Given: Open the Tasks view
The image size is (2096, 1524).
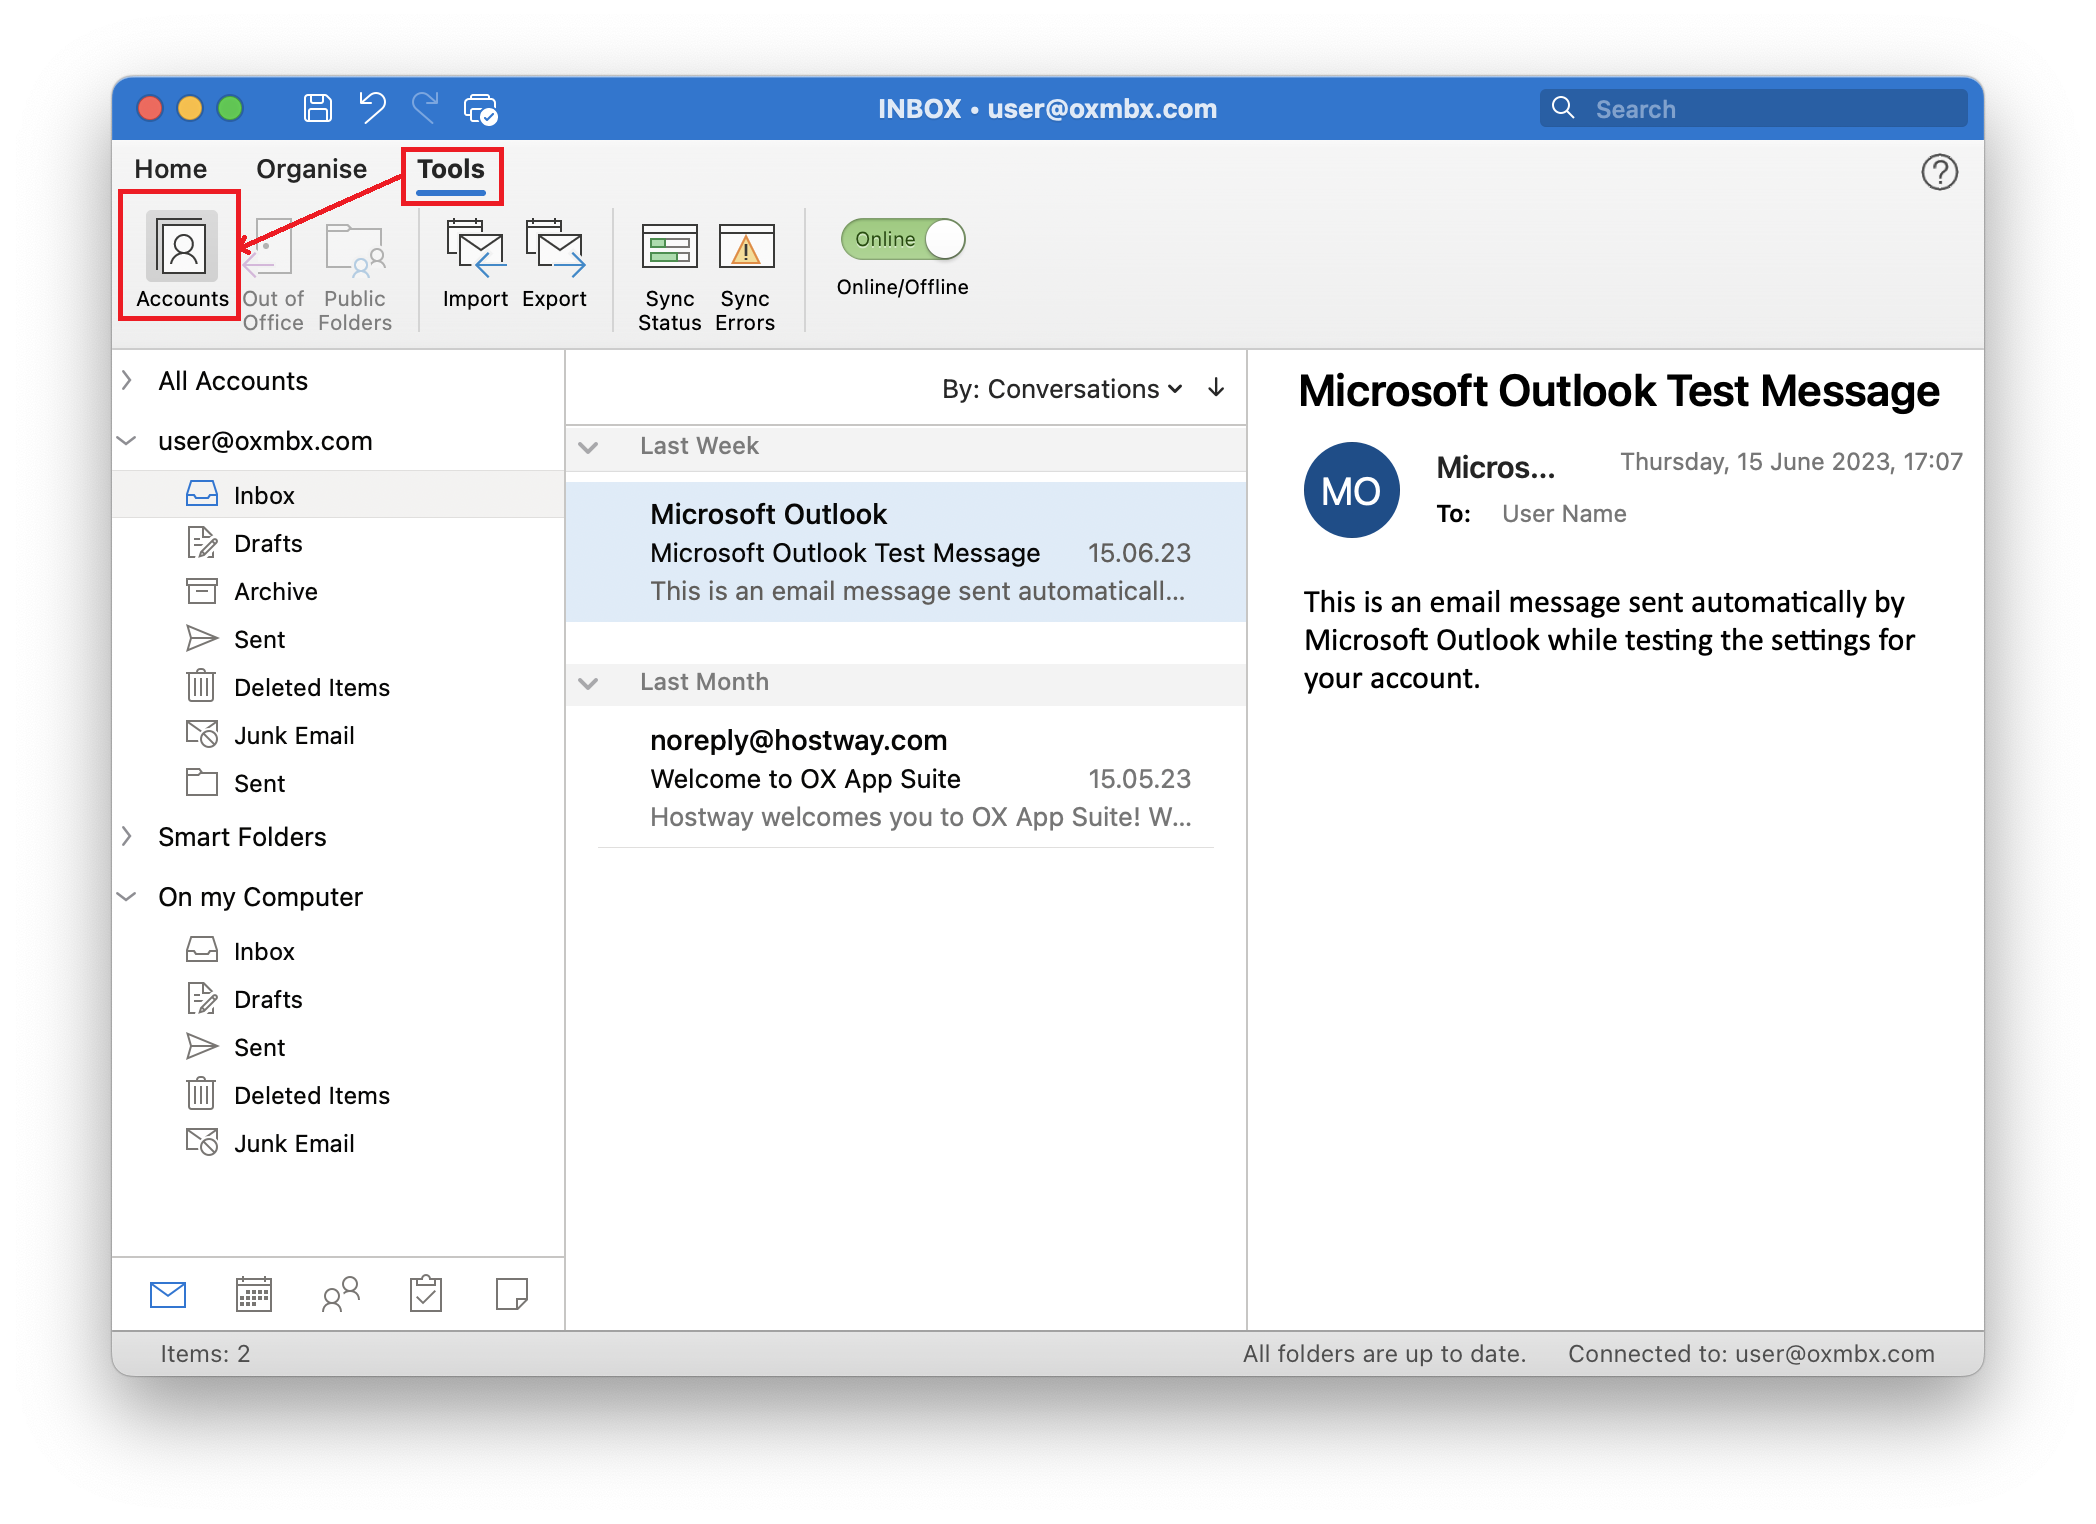Looking at the screenshot, I should click(x=425, y=1294).
